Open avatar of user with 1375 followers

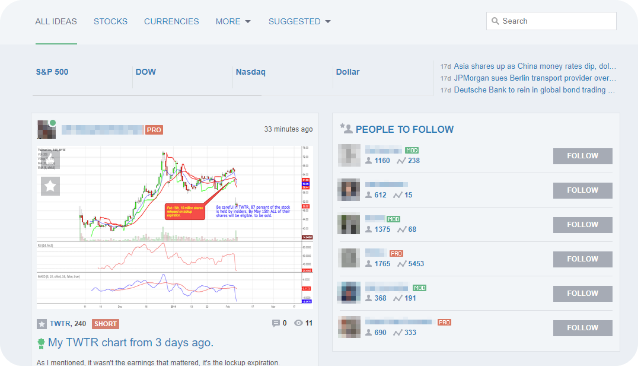point(349,224)
